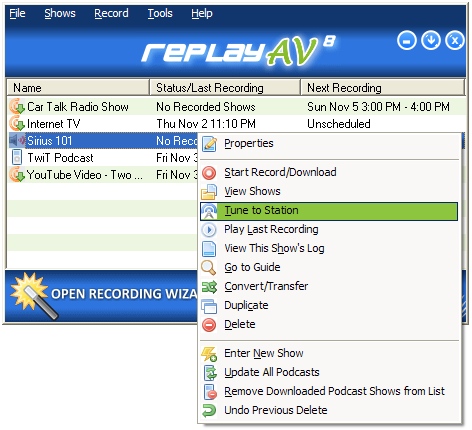
Task: Choose Enter New Show menu entry
Action: [329, 353]
